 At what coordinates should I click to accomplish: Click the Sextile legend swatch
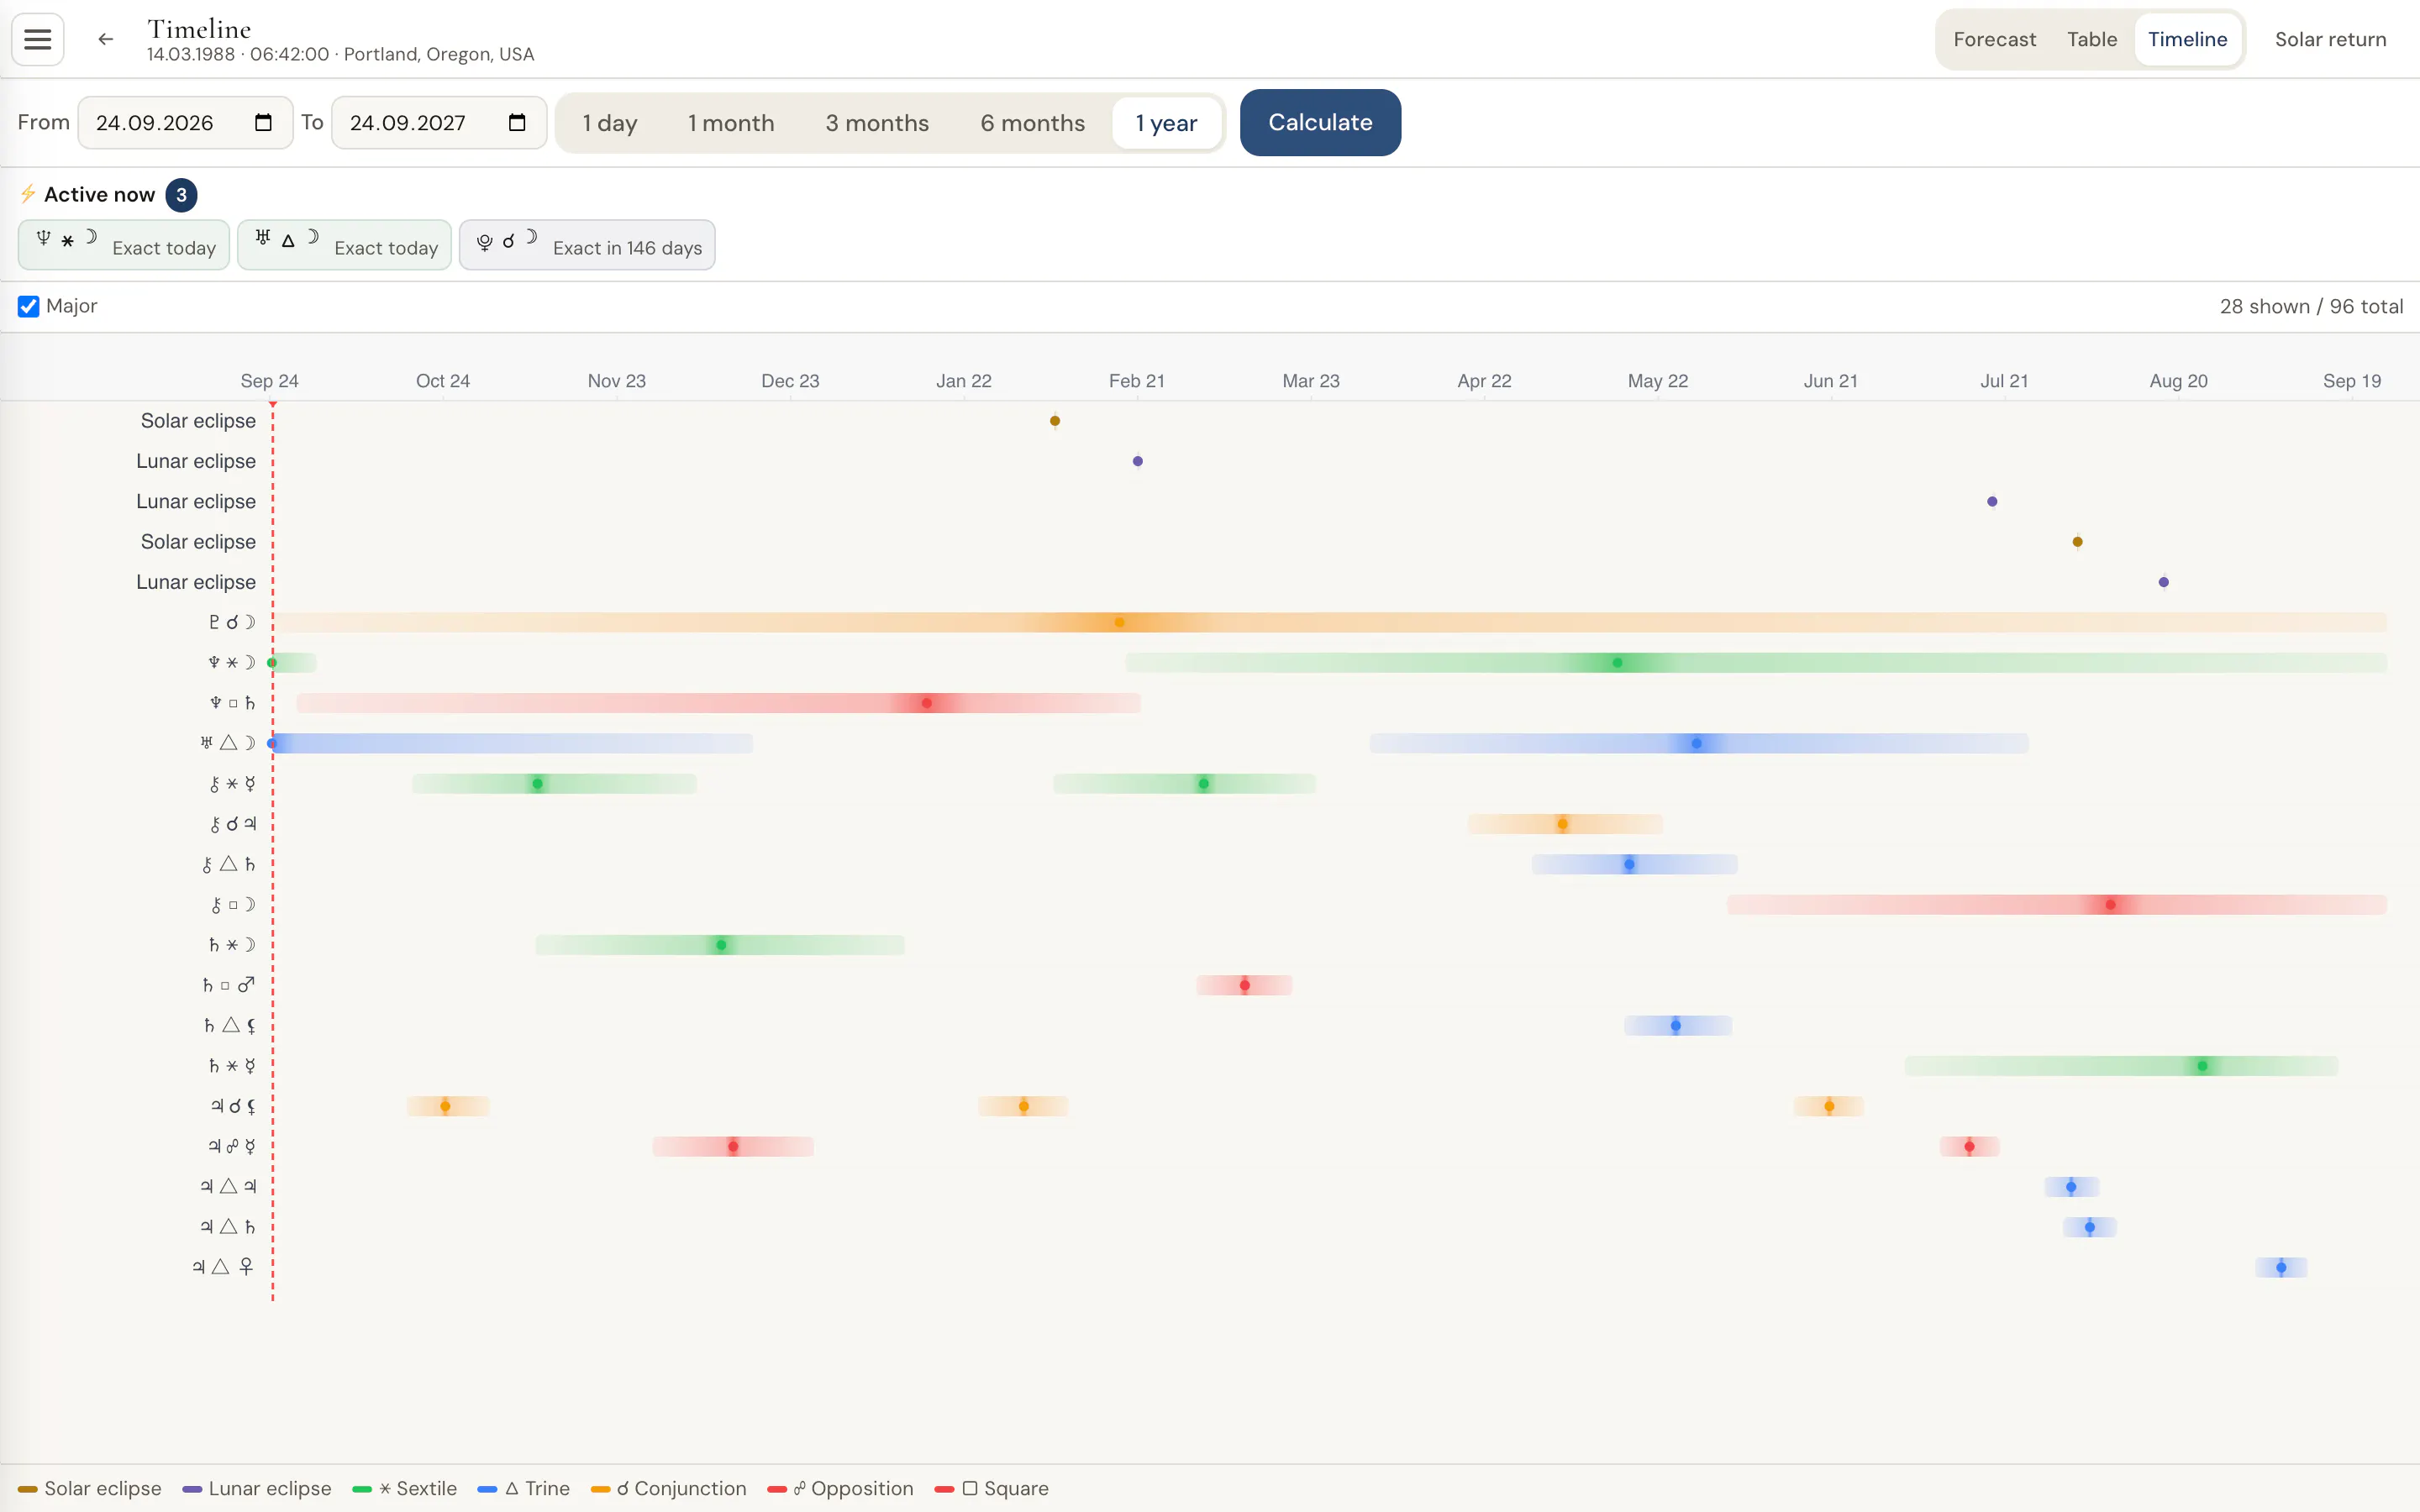pos(362,1489)
